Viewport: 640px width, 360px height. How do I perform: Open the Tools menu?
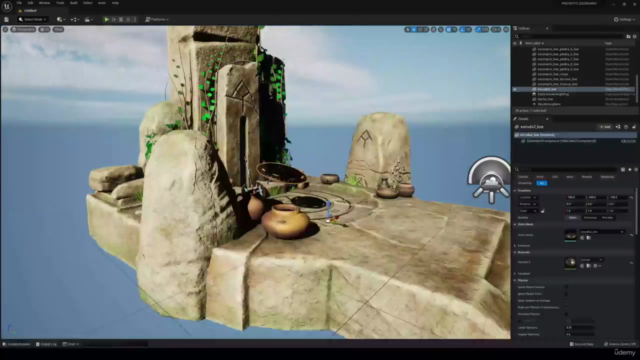click(60, 3)
